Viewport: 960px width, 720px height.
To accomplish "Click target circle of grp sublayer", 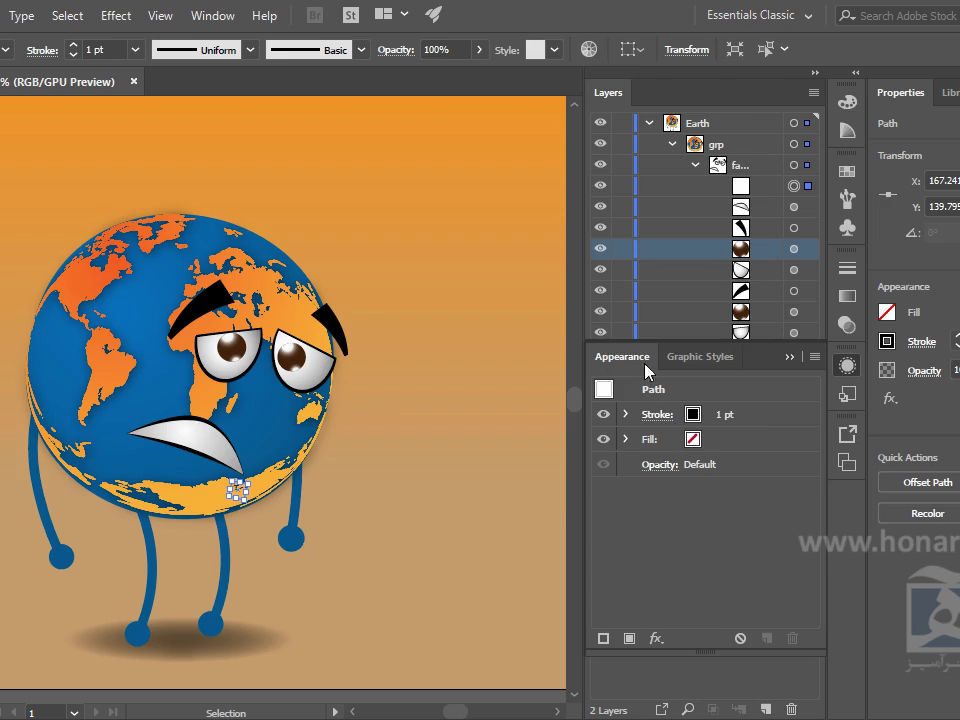I will pos(793,144).
